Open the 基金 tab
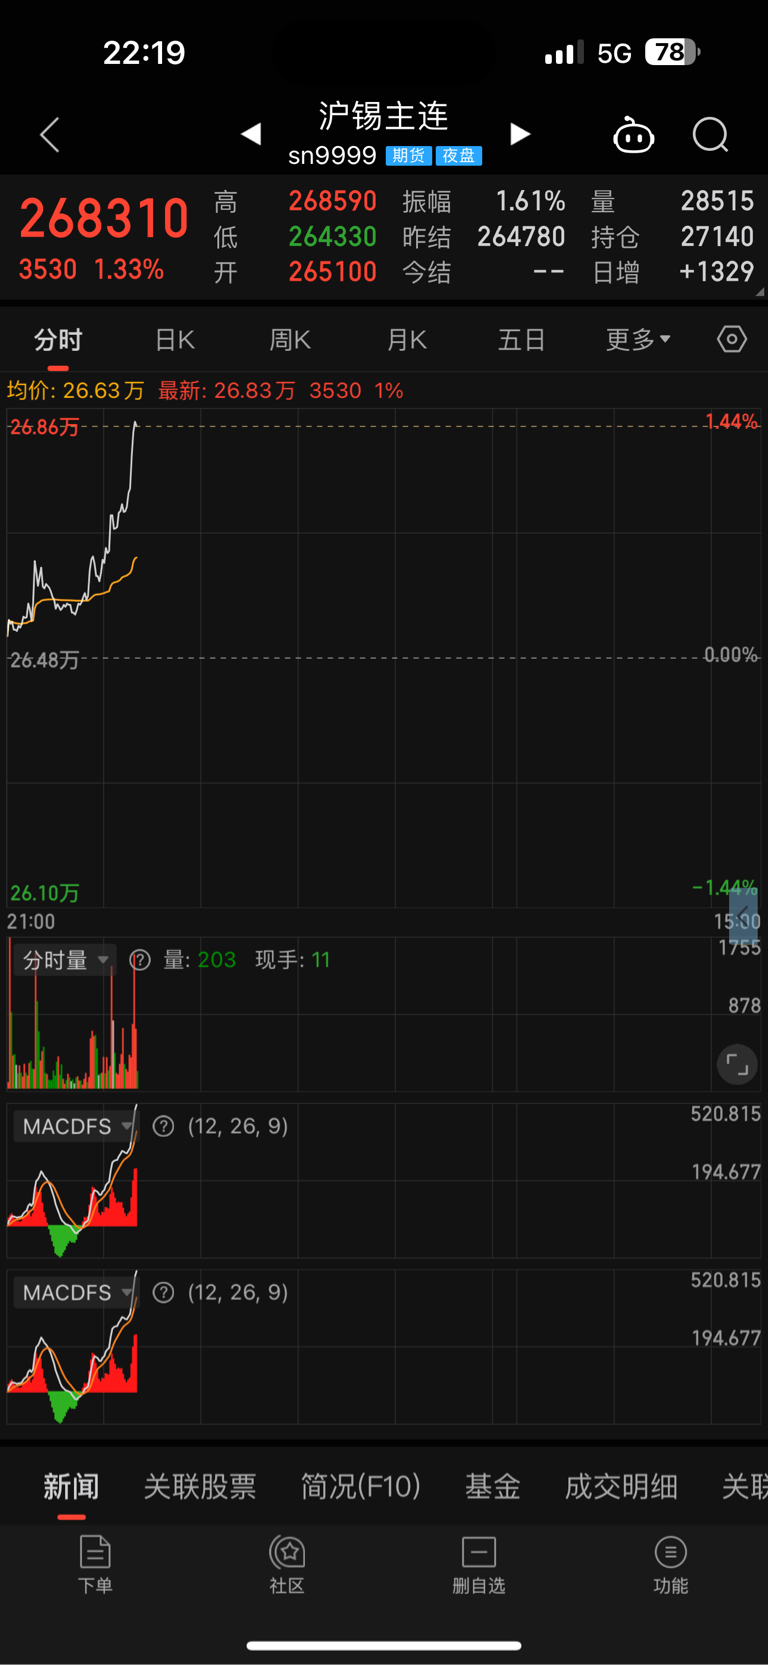Viewport: 768px width, 1665px height. 493,1486
